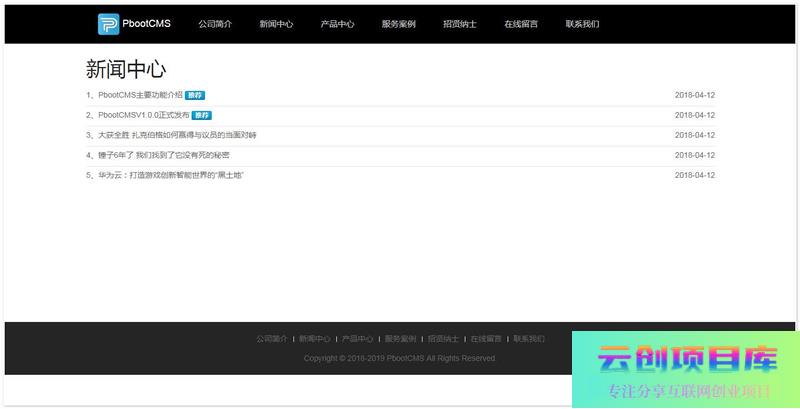Open 在线留言 from the top navigation

(521, 24)
